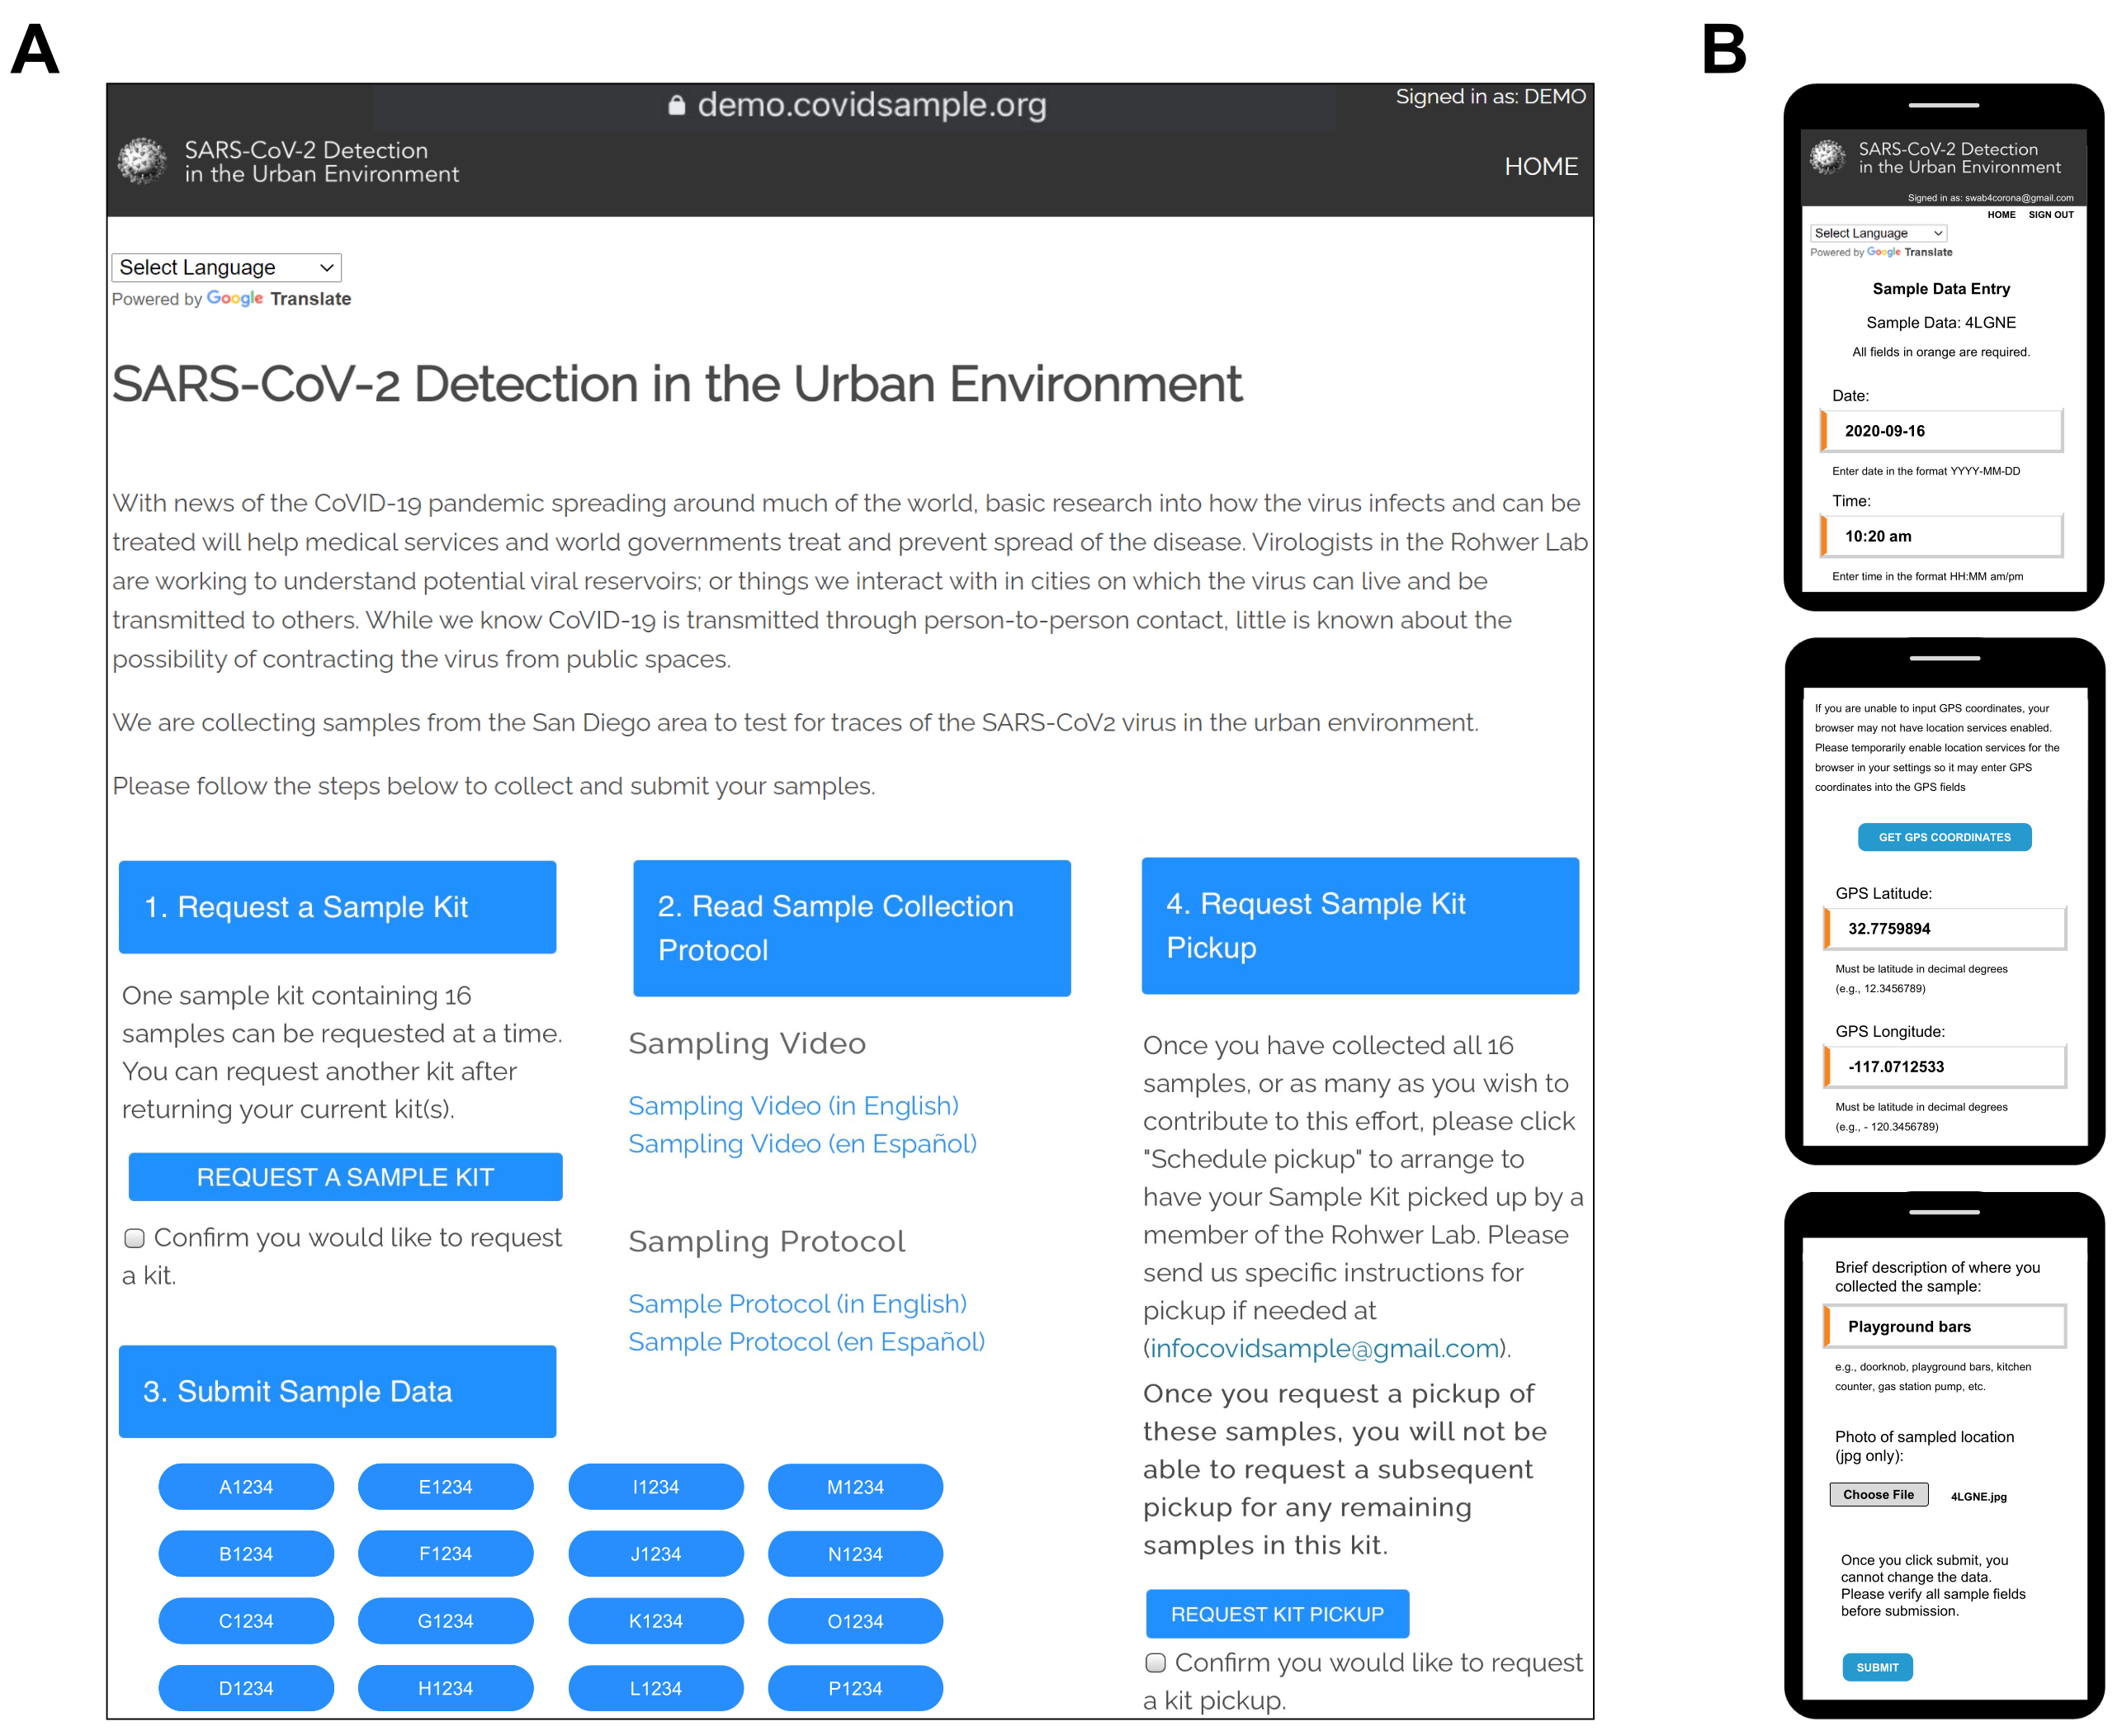Select the P1234 sample button

coord(855,1688)
